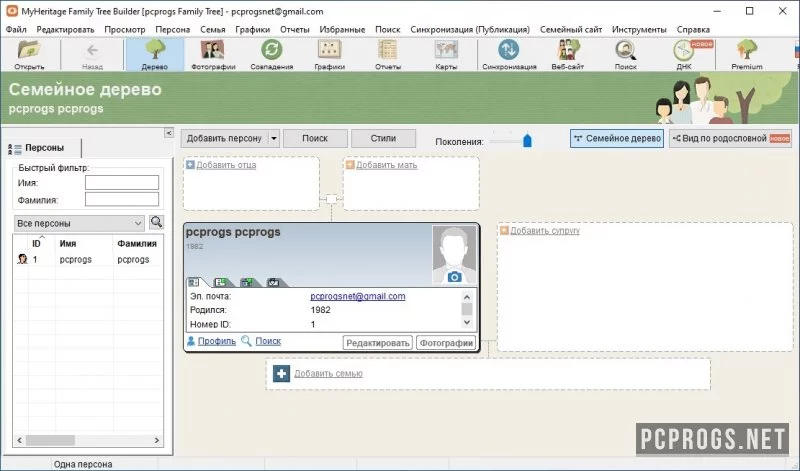Click the person photo placeholder thumbnail
Screen dimensions: 800x471
[x=454, y=255]
